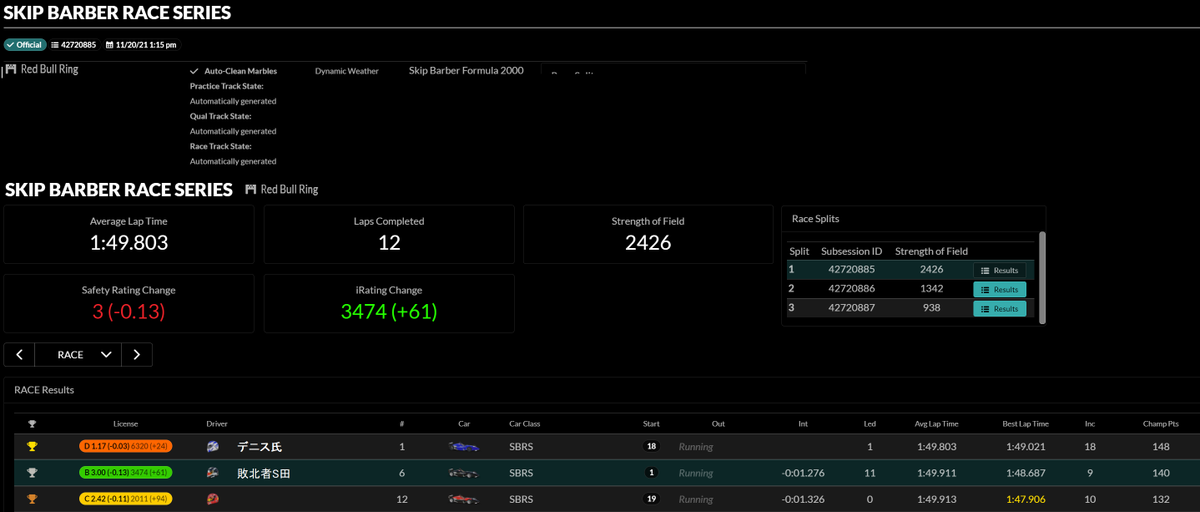Click iRating Change value 3474 (+61)
This screenshot has width=1200, height=512.
click(389, 311)
